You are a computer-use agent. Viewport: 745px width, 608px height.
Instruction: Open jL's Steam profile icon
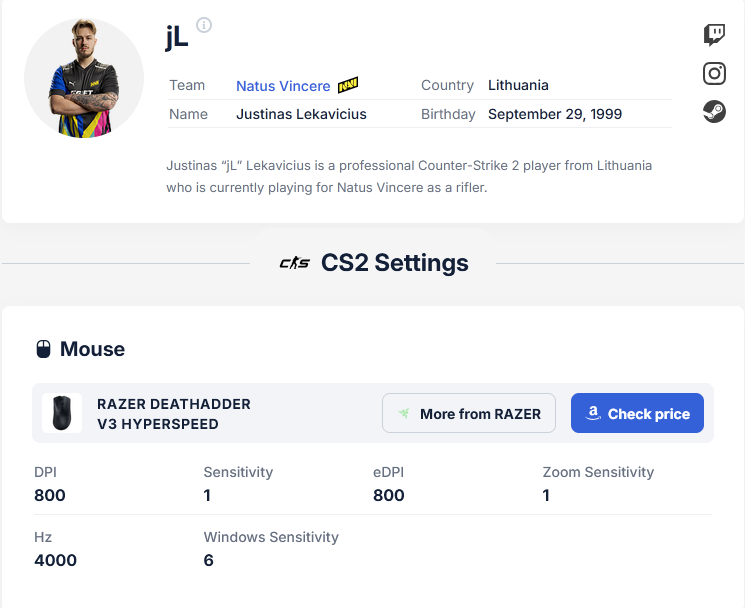714,112
